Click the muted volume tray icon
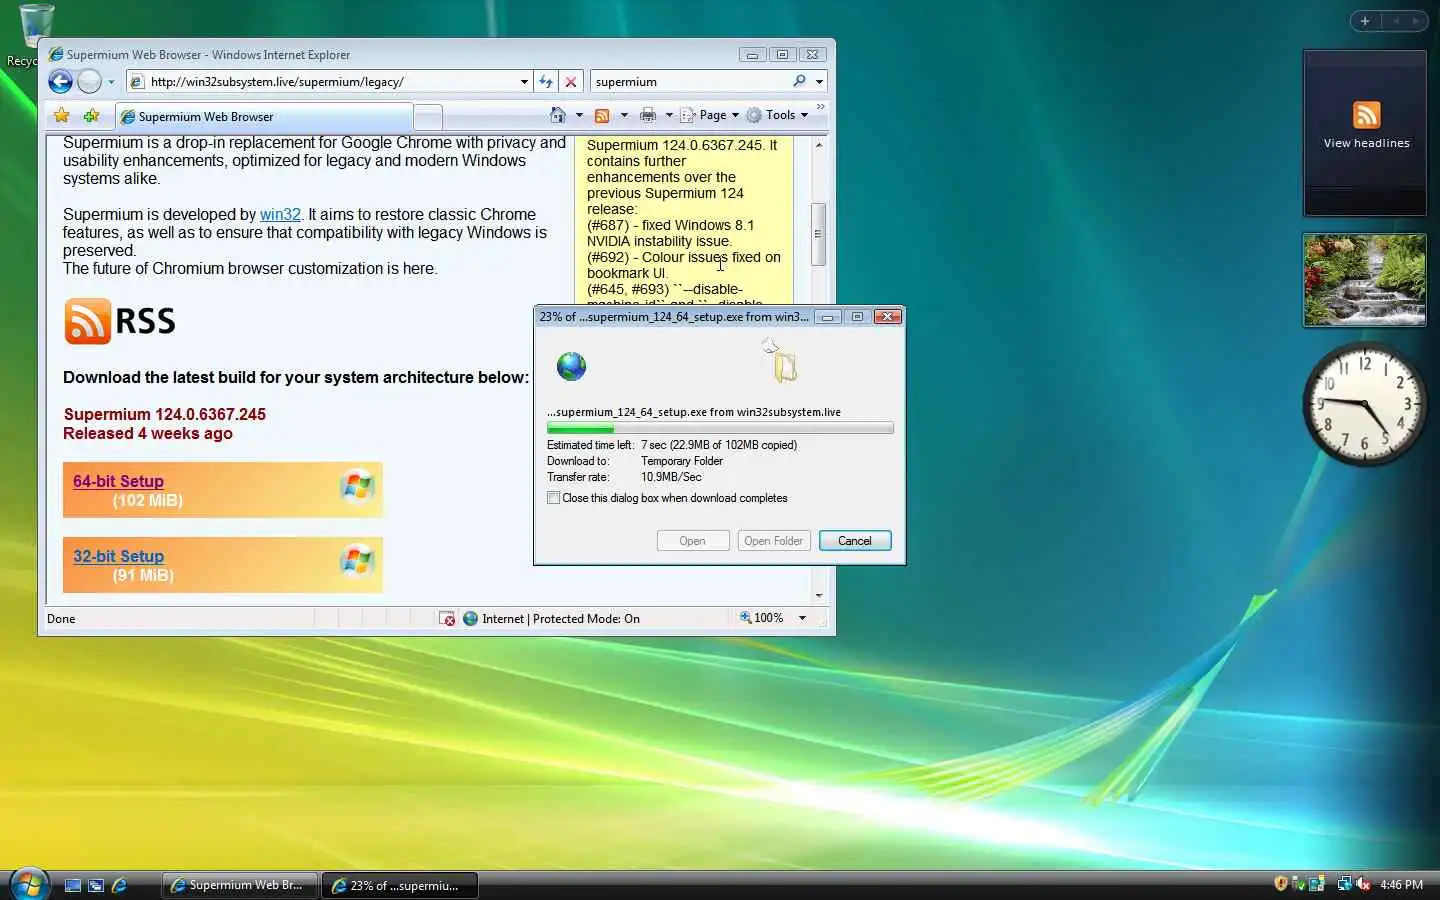Viewport: 1440px width, 900px height. click(x=1362, y=884)
